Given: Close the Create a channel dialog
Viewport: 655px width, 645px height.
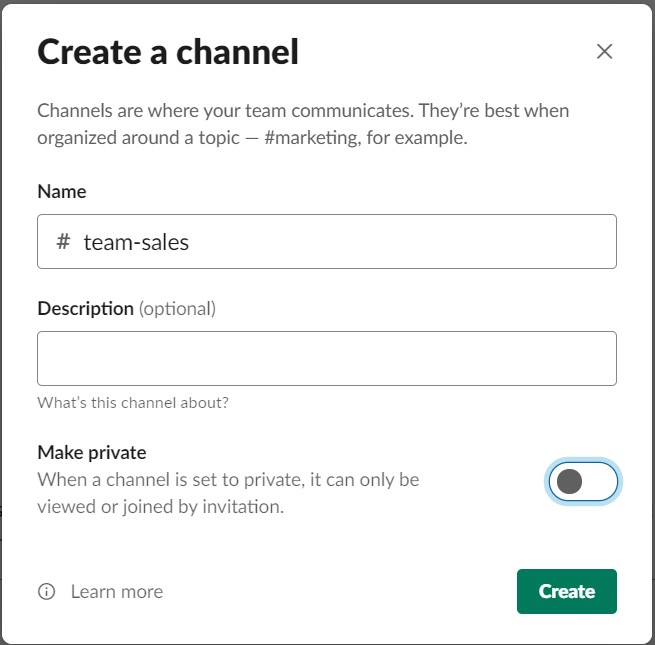Looking at the screenshot, I should (604, 52).
